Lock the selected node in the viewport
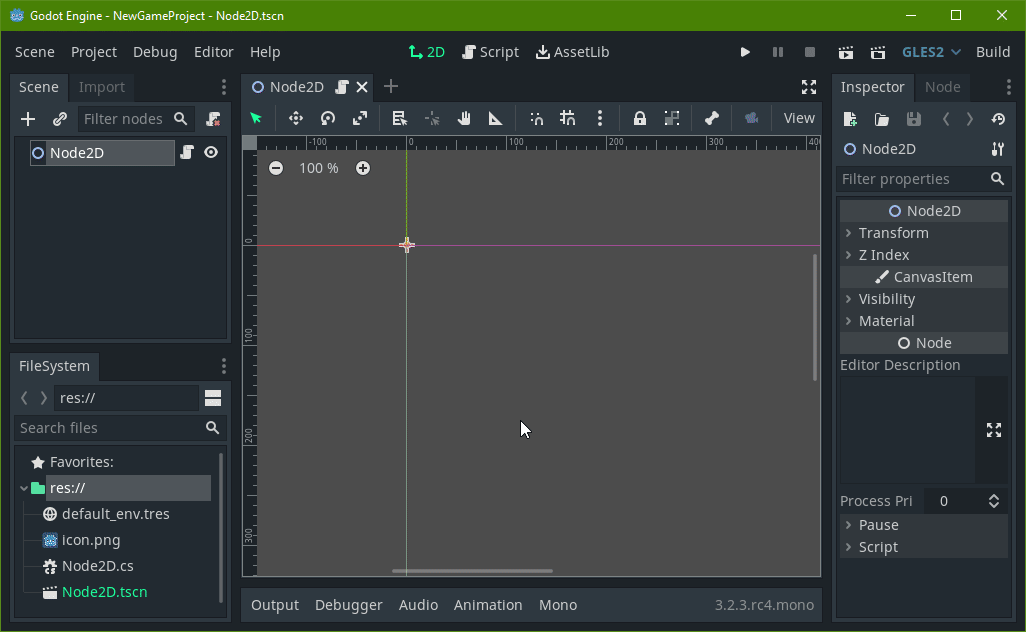Image resolution: width=1026 pixels, height=632 pixels. [639, 118]
